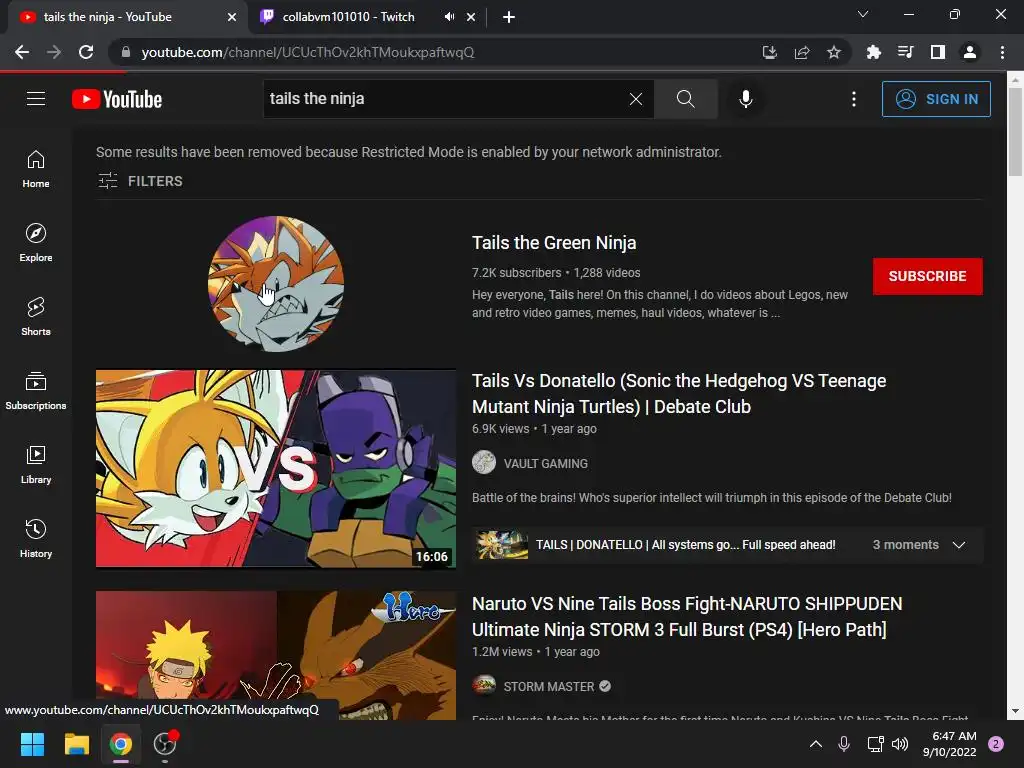Share this page using the share icon
Image resolution: width=1024 pixels, height=768 pixels.
[x=802, y=52]
